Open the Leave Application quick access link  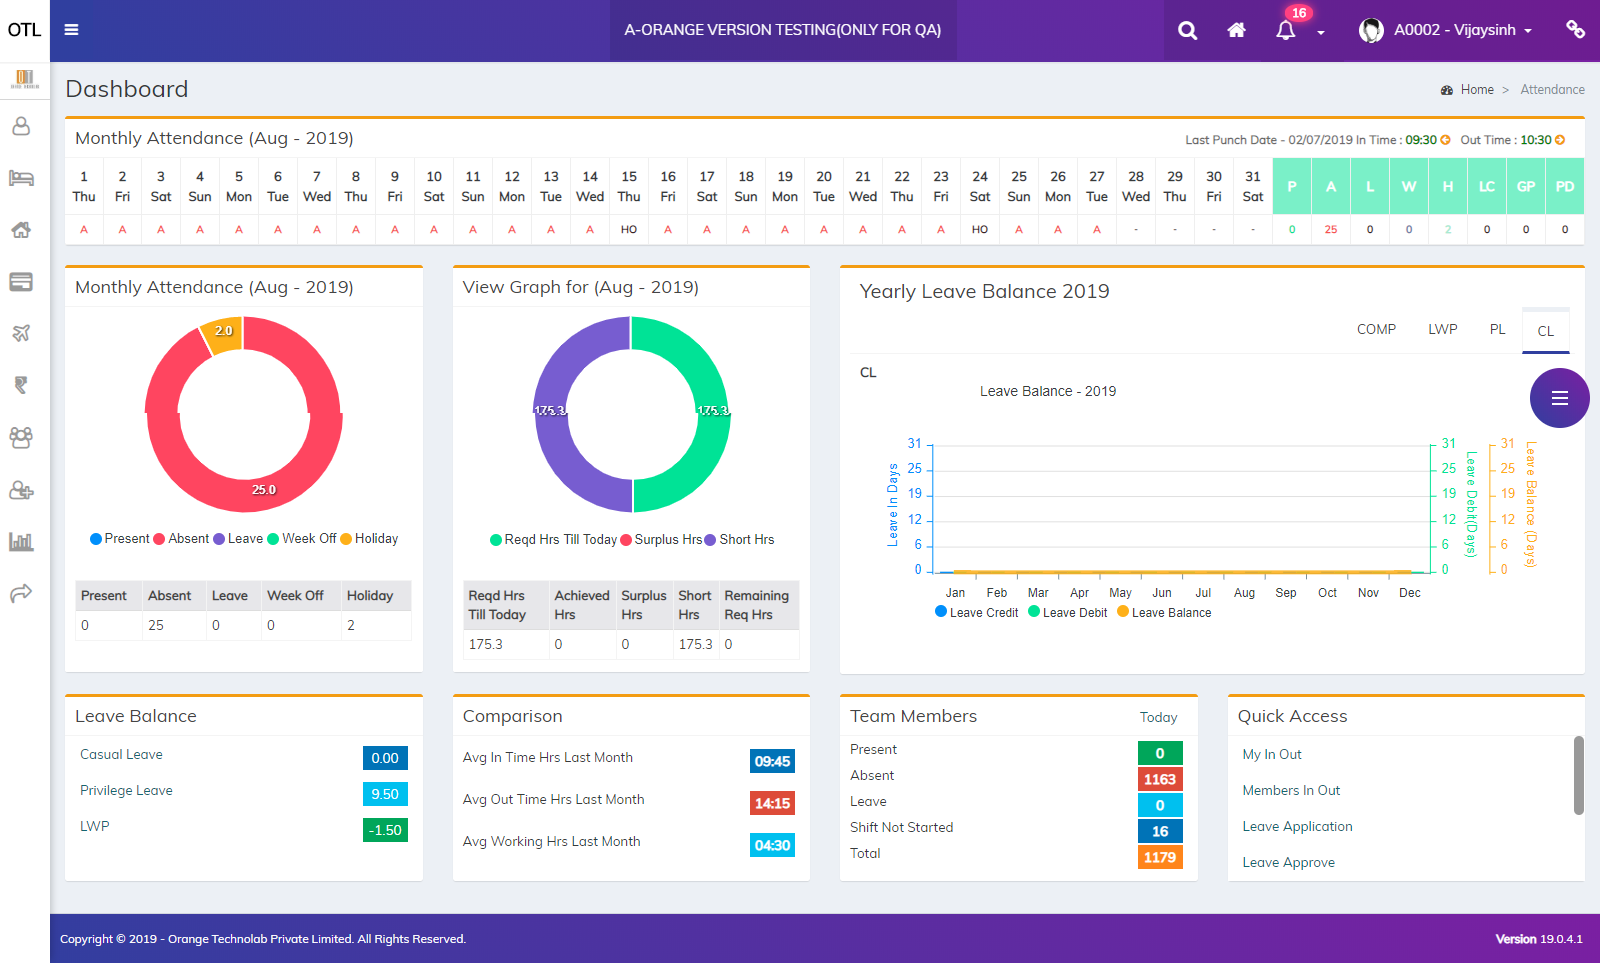pos(1296,826)
